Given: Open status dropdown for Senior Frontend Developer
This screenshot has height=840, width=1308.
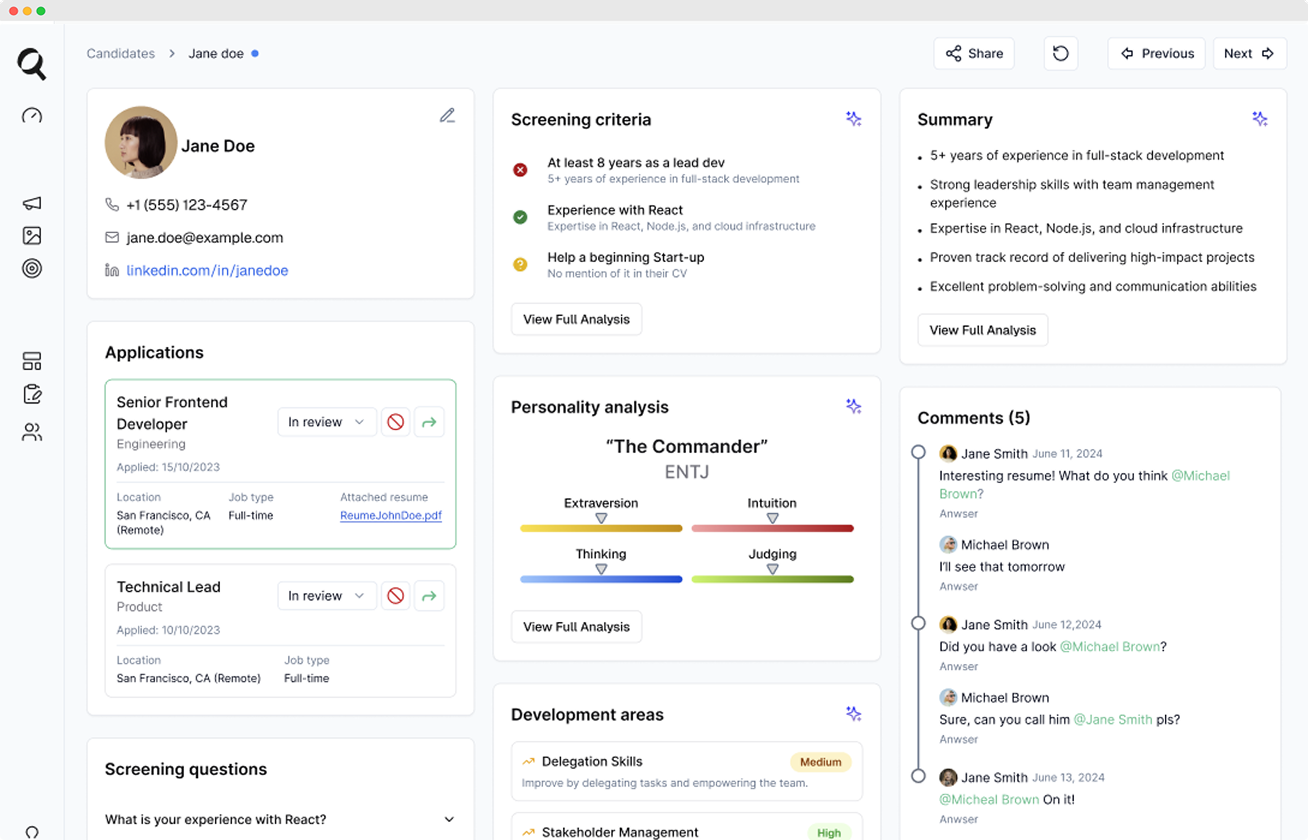Looking at the screenshot, I should 326,423.
